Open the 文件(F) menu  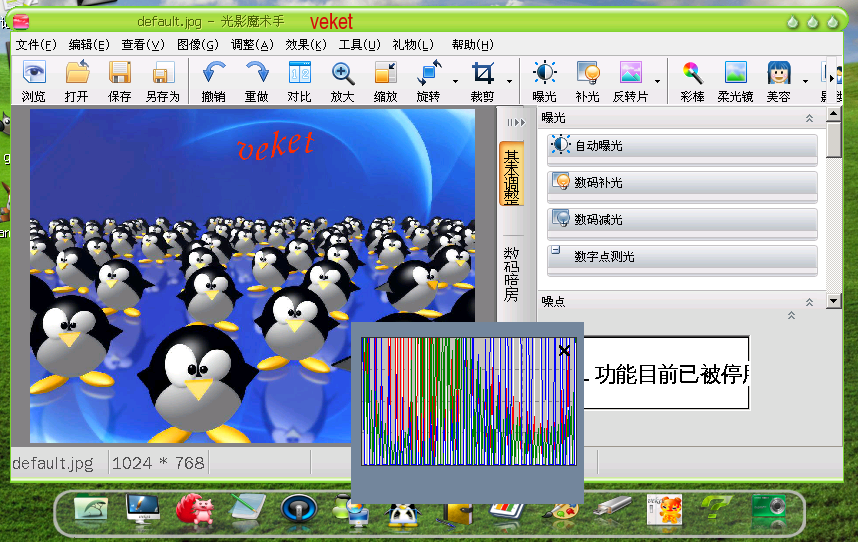[36, 44]
